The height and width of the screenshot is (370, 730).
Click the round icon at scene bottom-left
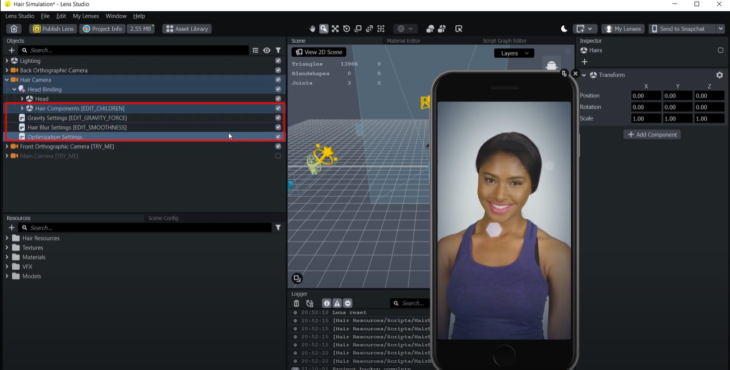[x=297, y=278]
